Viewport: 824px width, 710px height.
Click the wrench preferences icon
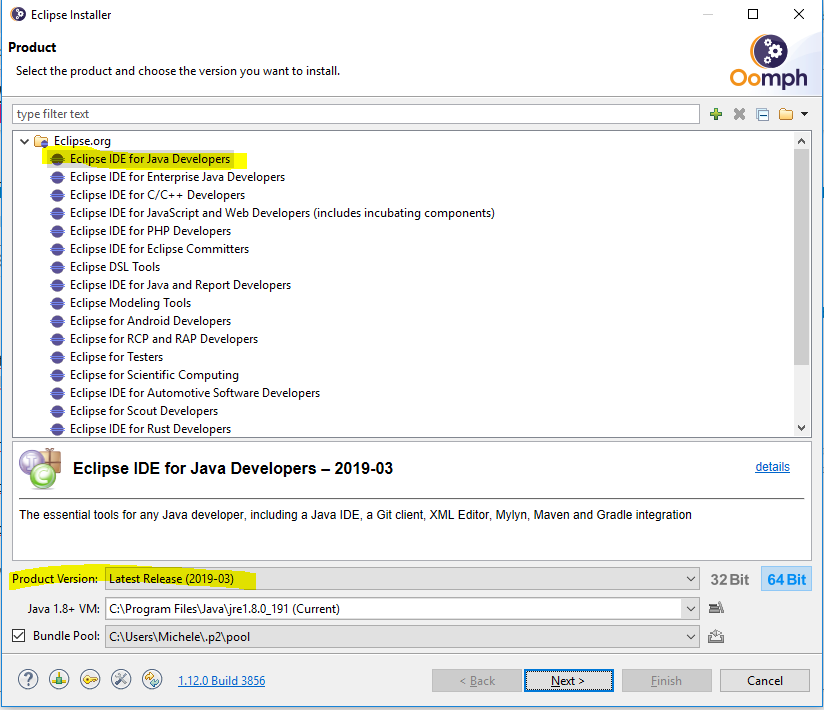coord(121,680)
